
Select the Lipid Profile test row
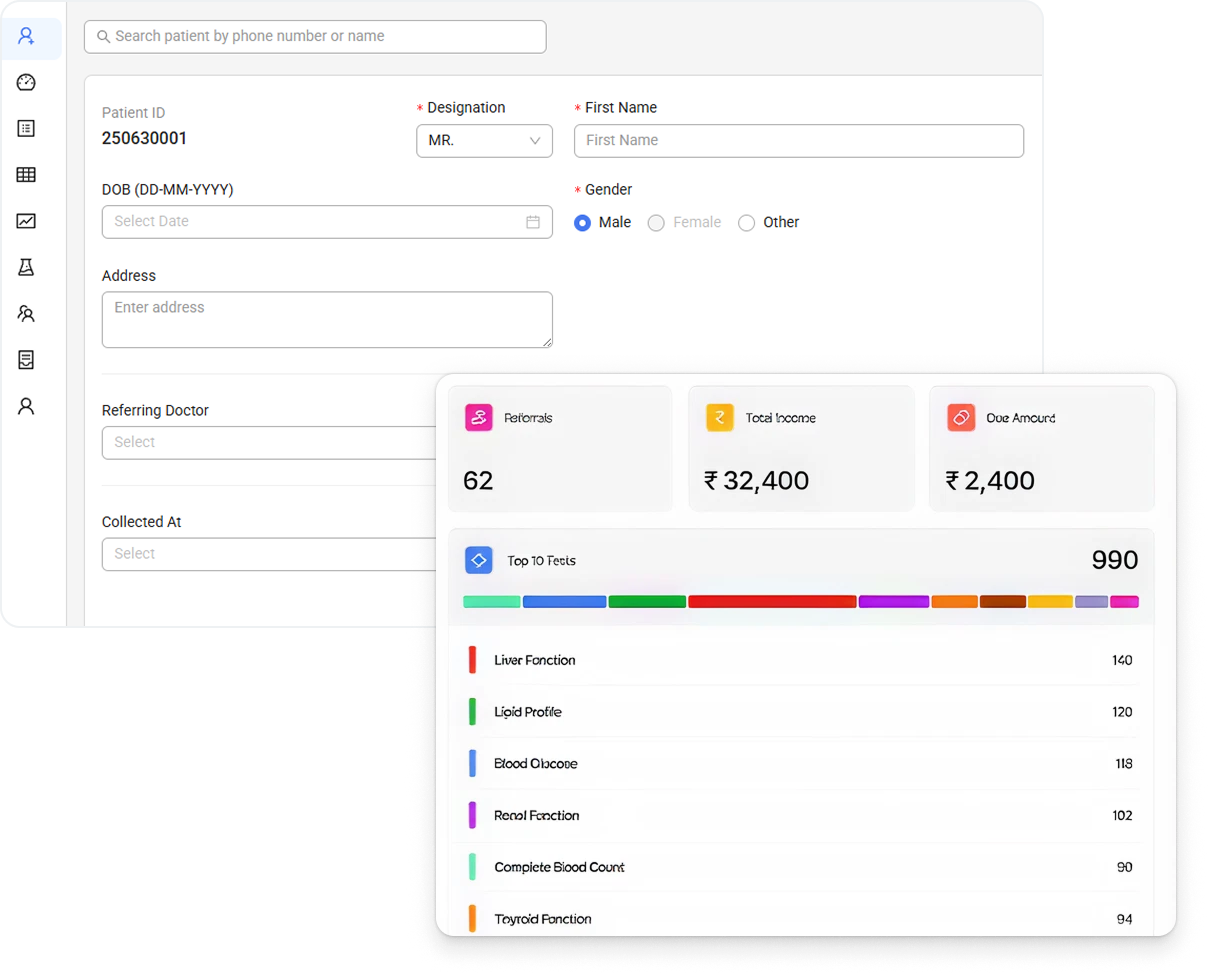click(x=800, y=712)
